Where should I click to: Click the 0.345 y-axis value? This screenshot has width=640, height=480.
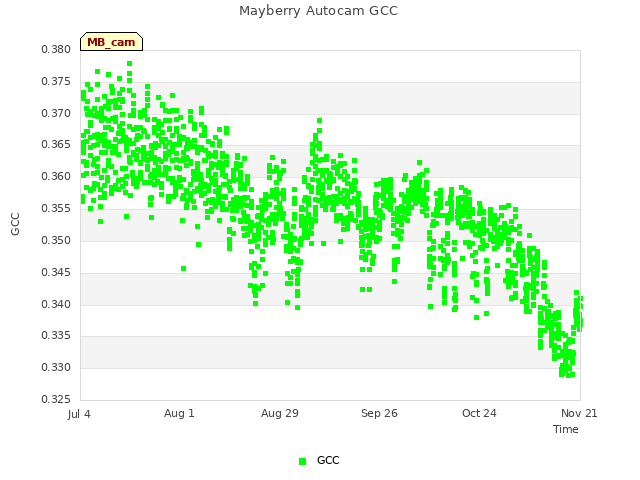point(56,272)
